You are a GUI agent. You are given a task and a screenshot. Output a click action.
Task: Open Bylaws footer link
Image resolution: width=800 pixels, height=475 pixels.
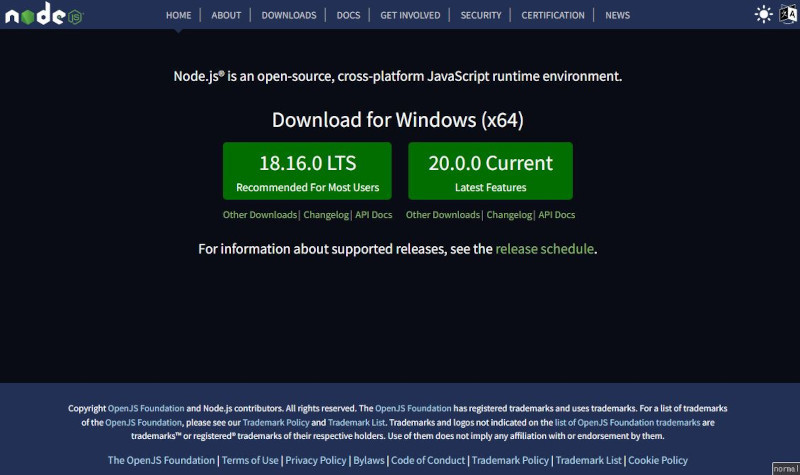click(x=369, y=460)
